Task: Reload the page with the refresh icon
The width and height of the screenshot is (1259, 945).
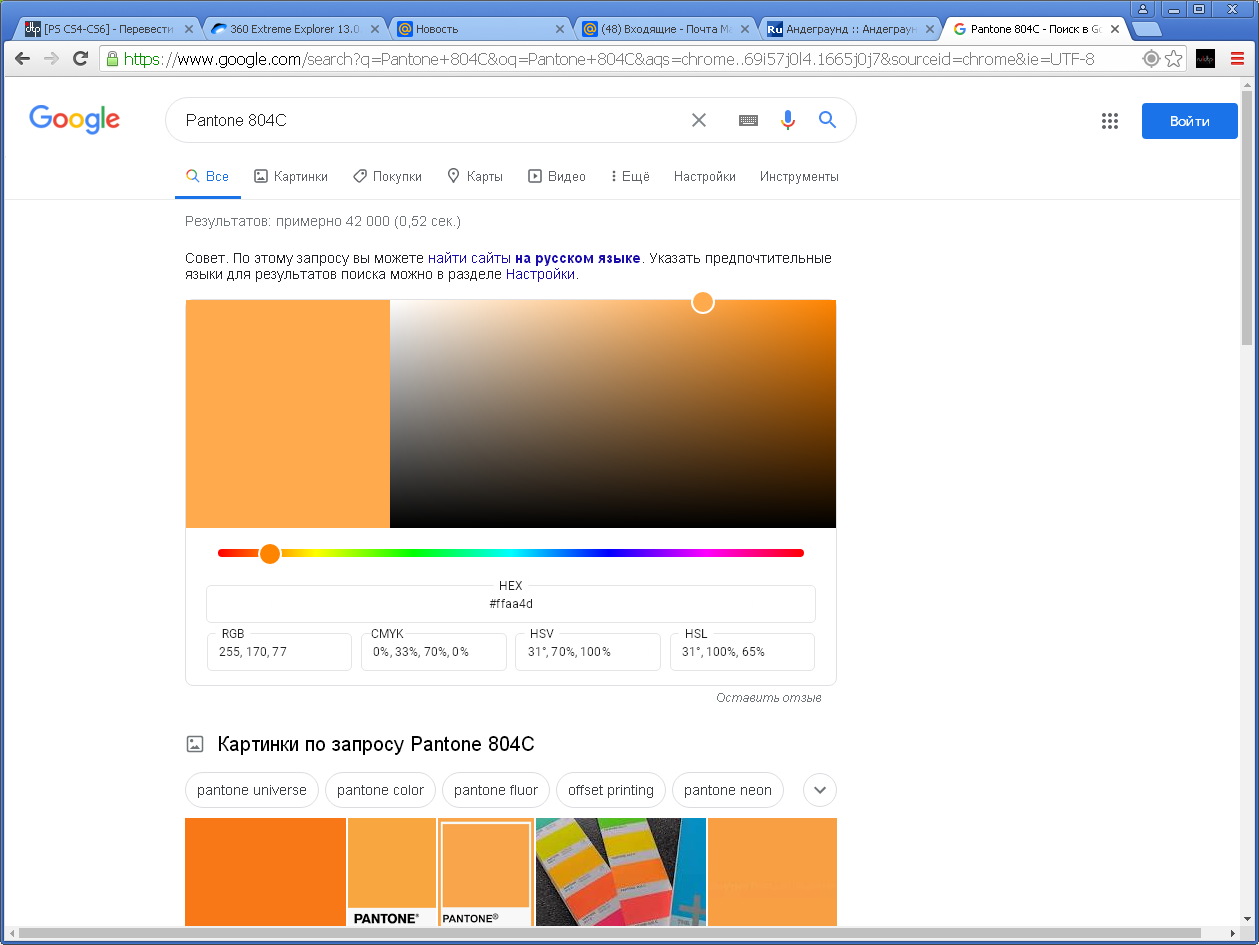Action: click(x=79, y=59)
